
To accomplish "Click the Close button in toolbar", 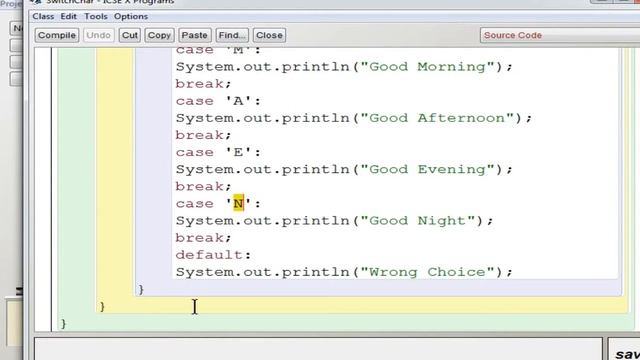I will tap(269, 35).
